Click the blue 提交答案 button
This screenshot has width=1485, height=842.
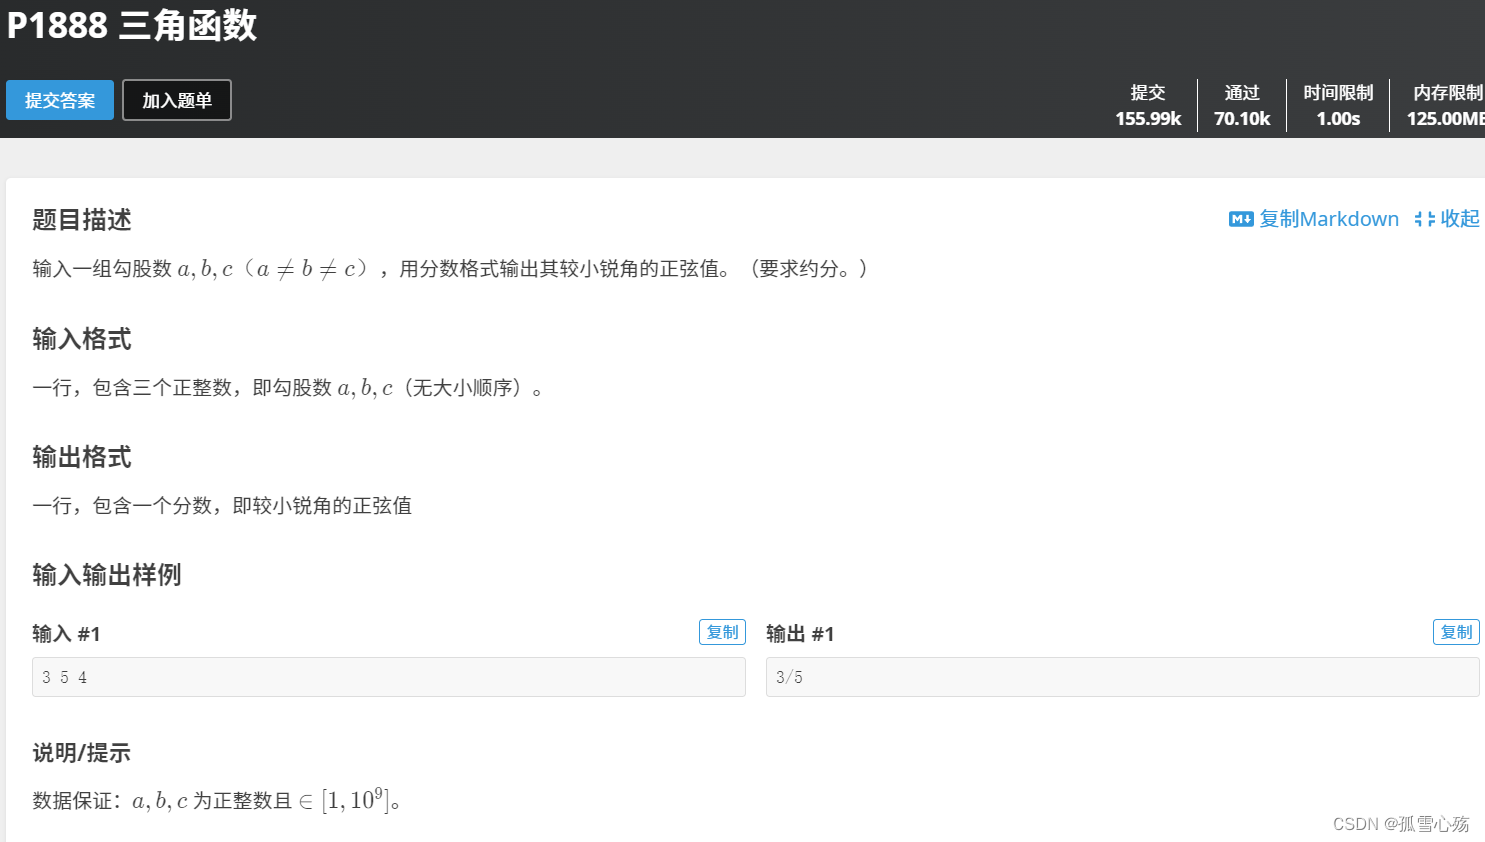[59, 100]
